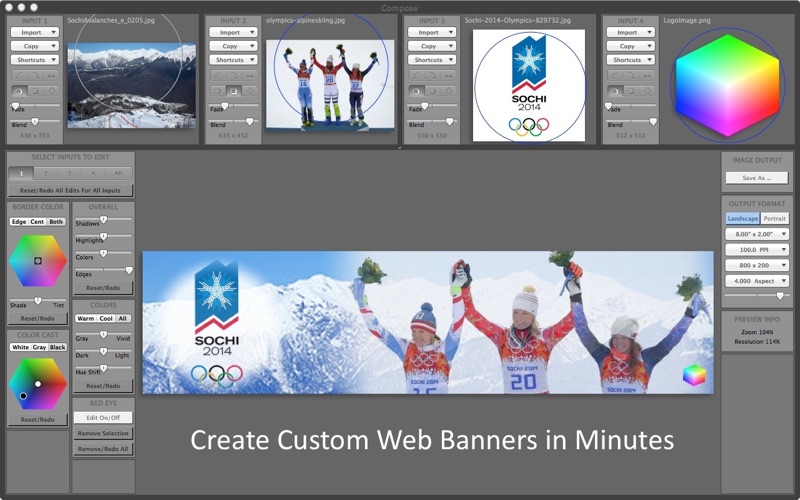Image resolution: width=800 pixels, height=500 pixels.
Task: Open Input 1 Copy dropdown
Action: (35, 46)
